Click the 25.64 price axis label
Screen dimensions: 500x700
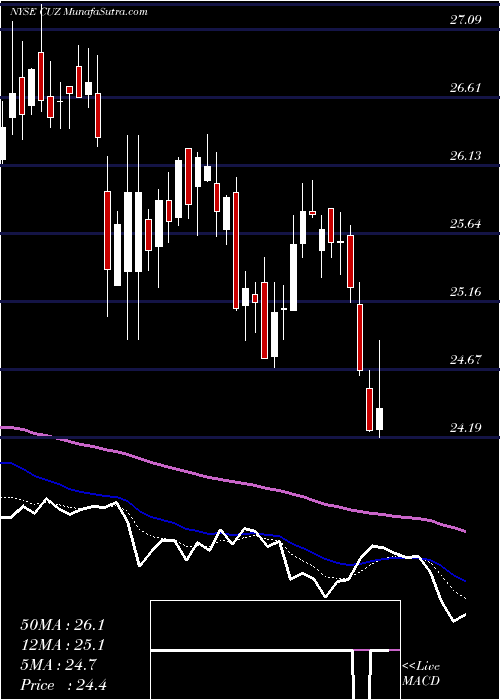pos(465,224)
